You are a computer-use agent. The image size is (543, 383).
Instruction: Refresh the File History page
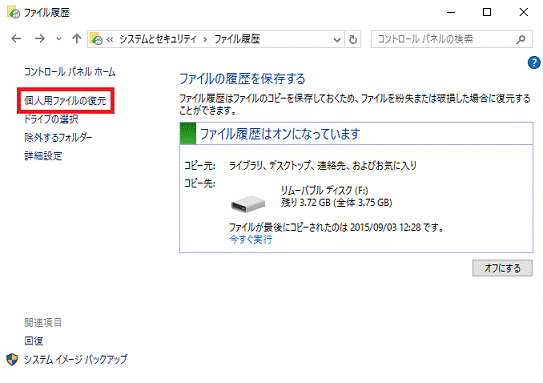353,39
